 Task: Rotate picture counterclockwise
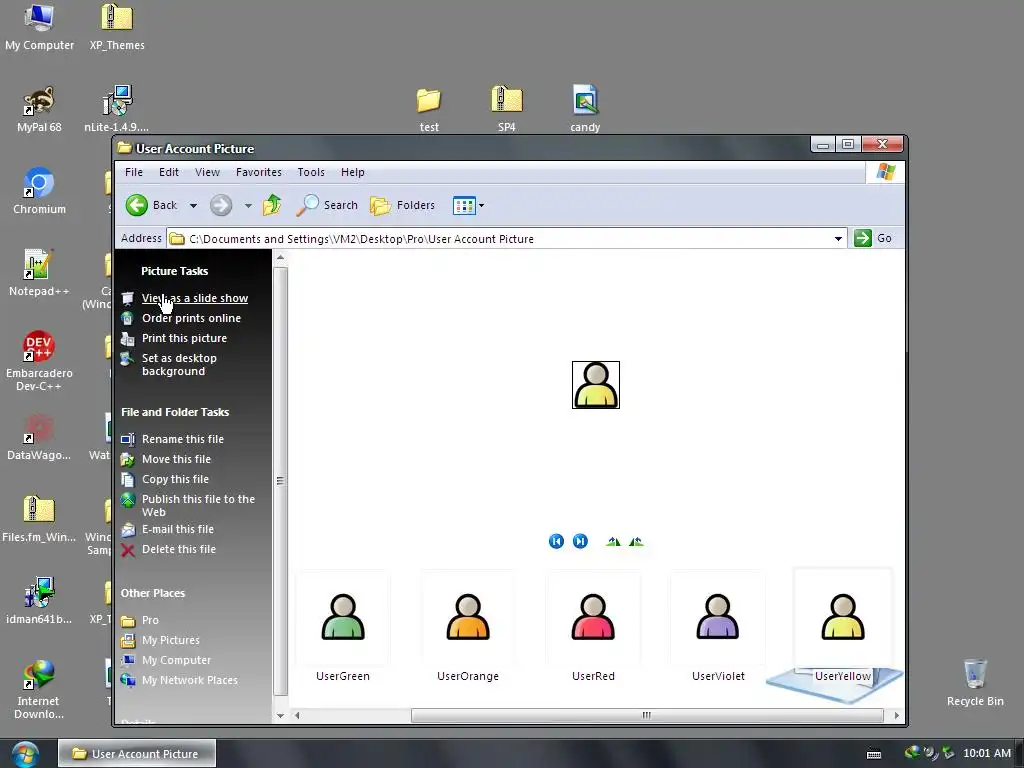(x=636, y=541)
